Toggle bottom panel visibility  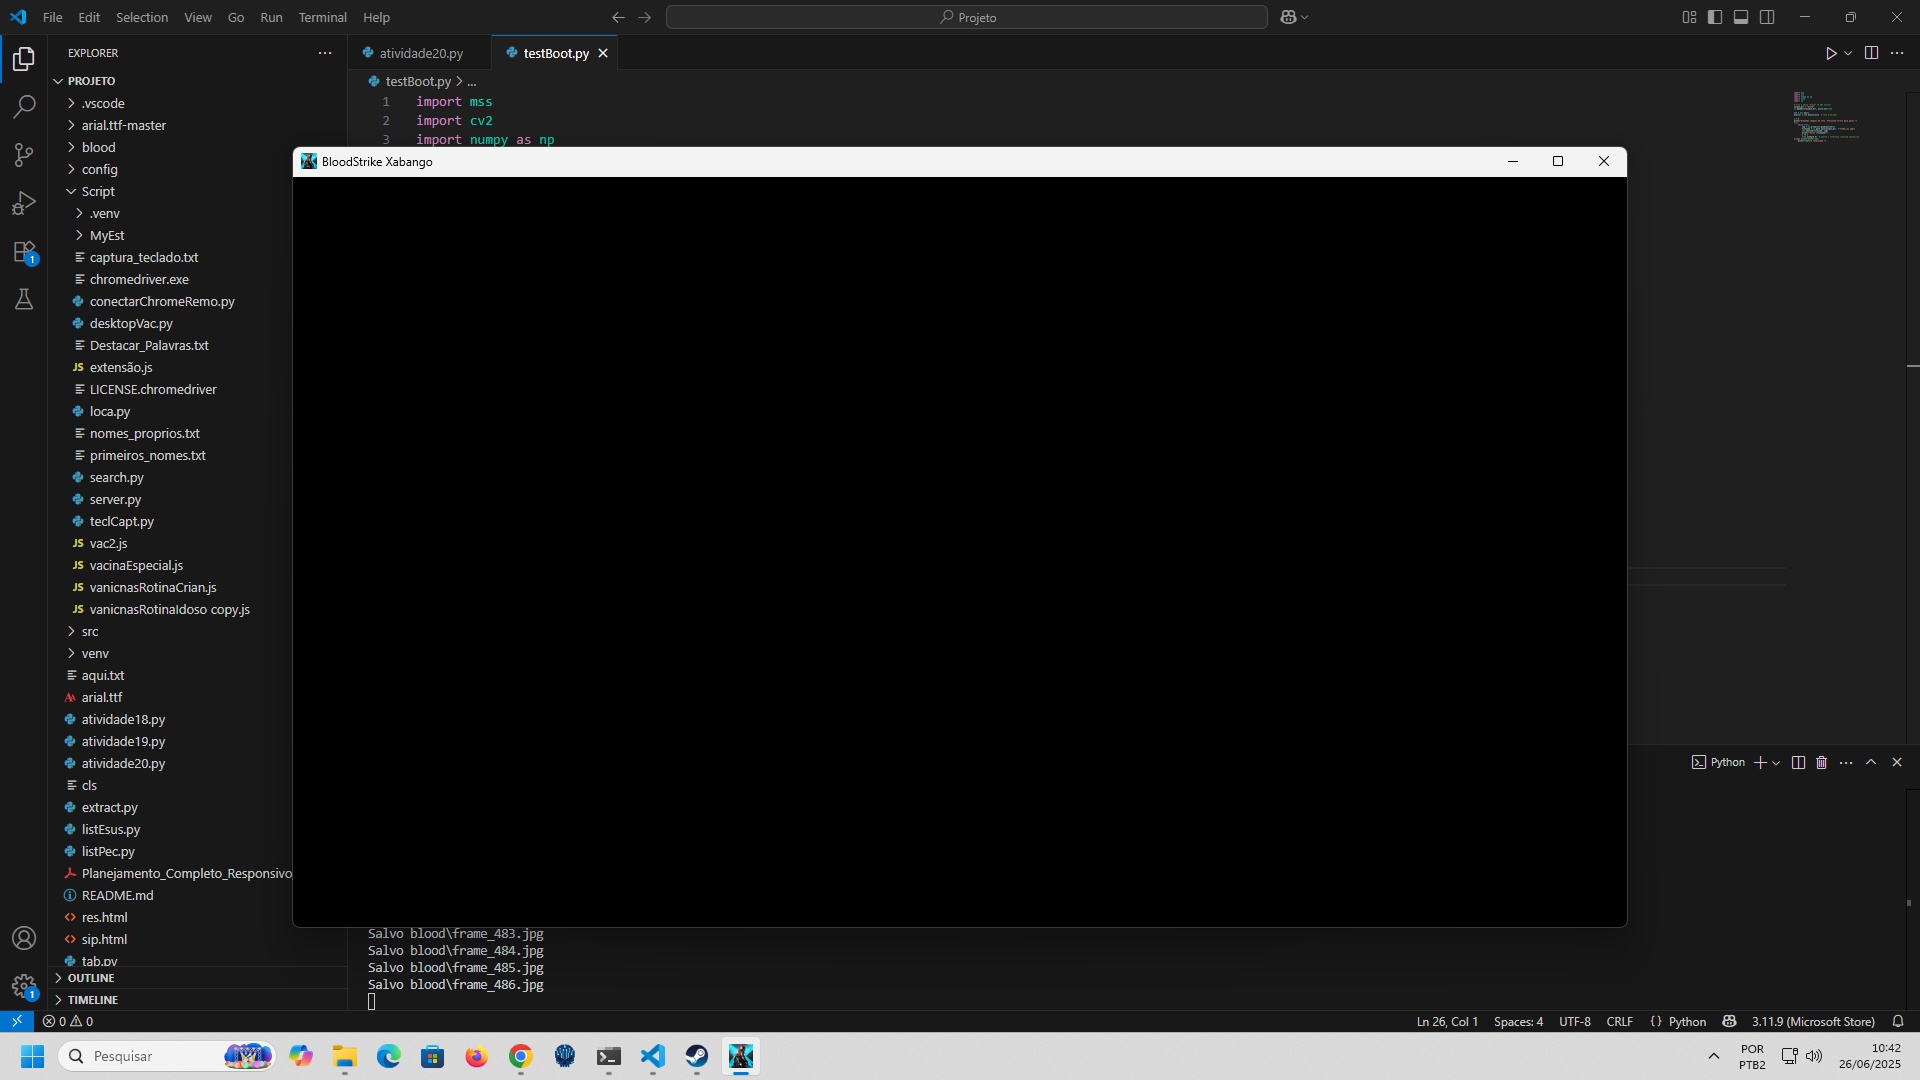click(1741, 17)
